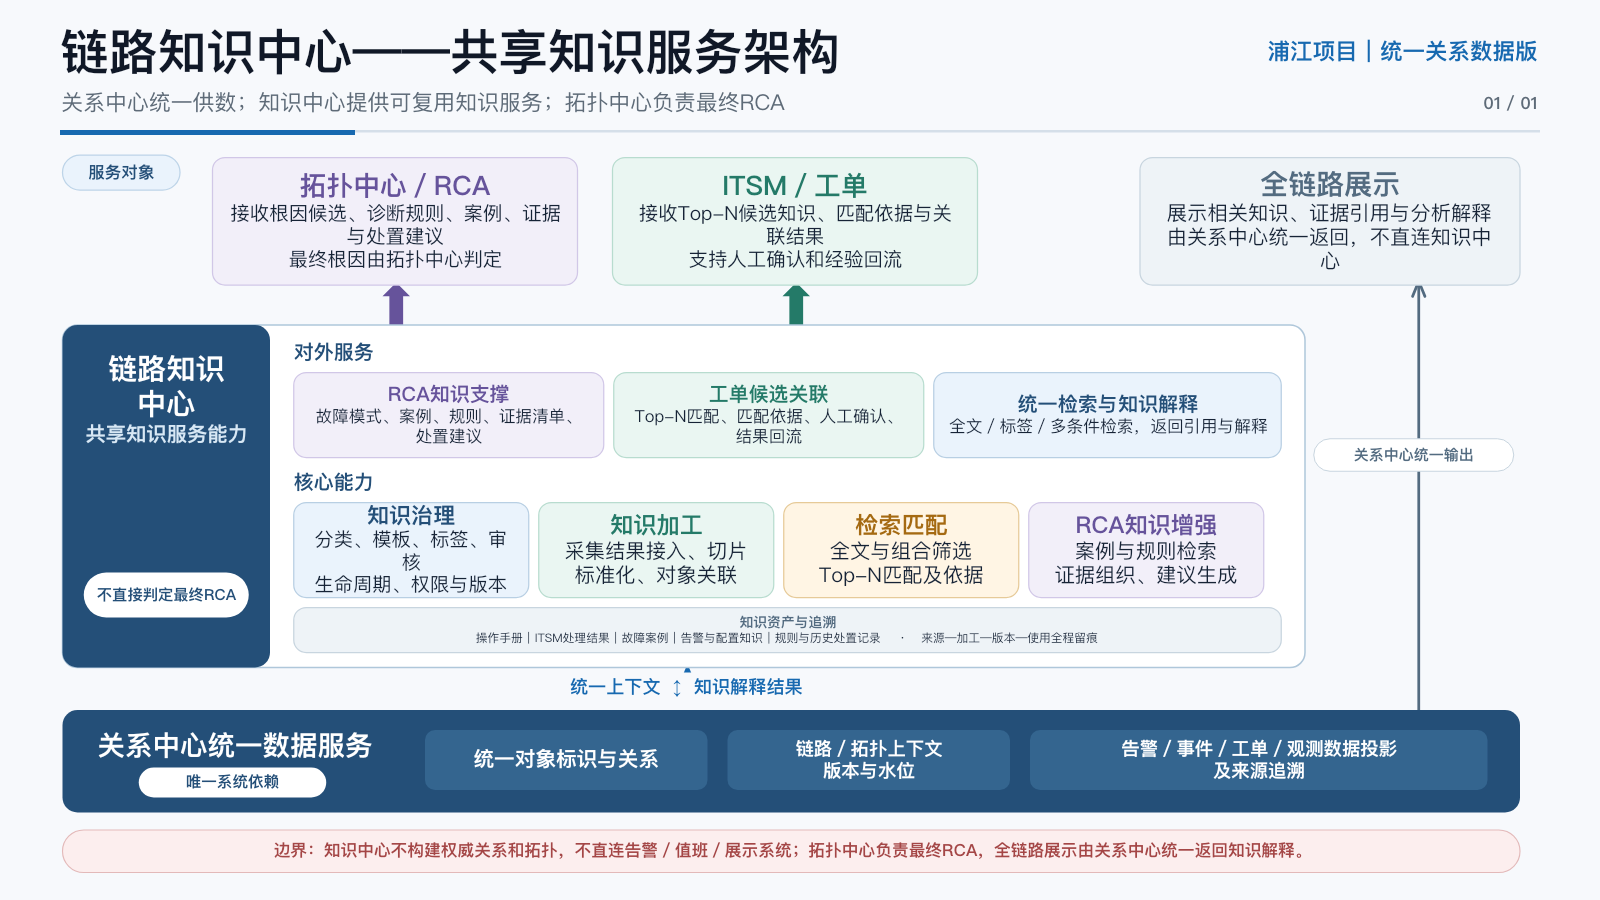Click the 服务对象 pill label

[121, 172]
